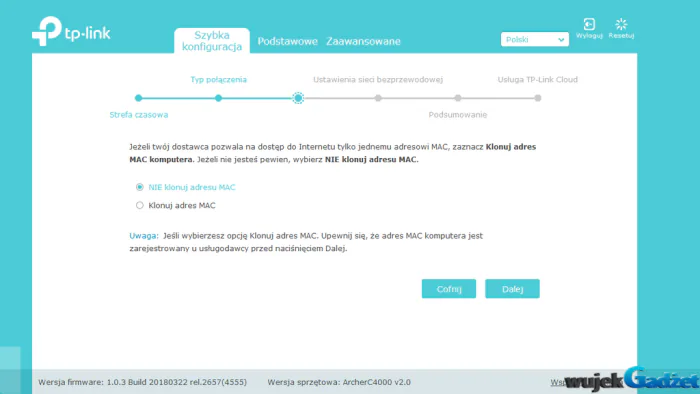Open the Polski language dropdown

coord(534,39)
